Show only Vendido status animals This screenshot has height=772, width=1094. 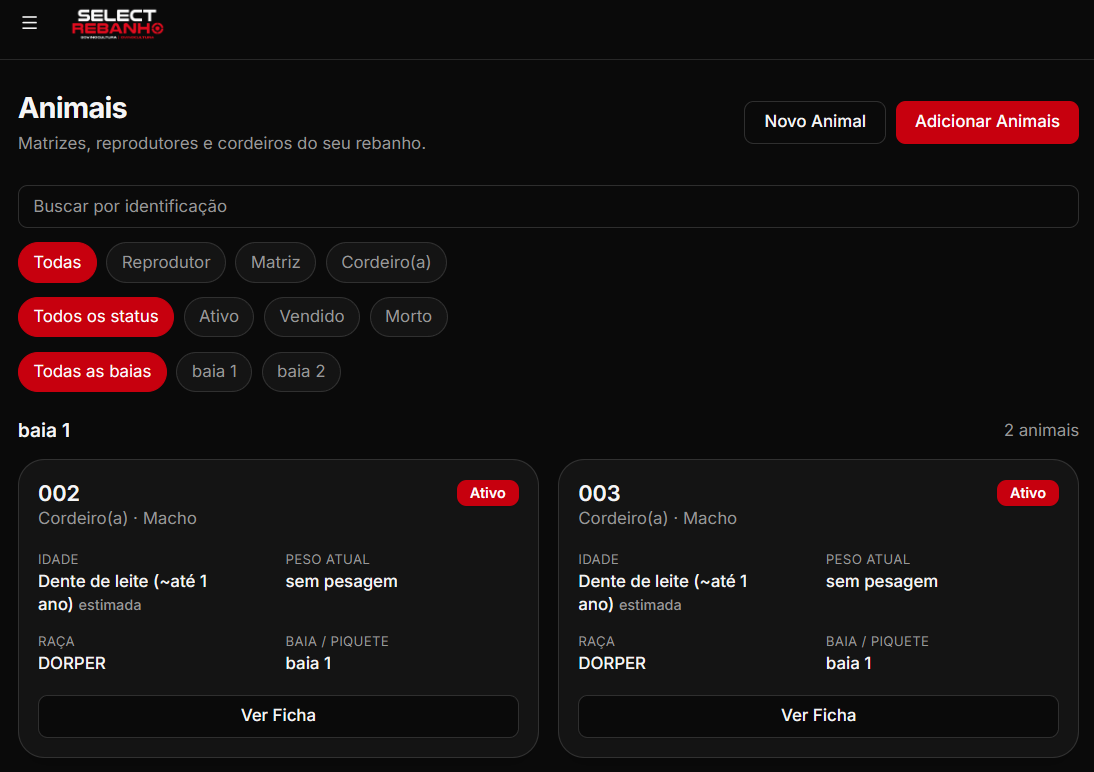312,317
